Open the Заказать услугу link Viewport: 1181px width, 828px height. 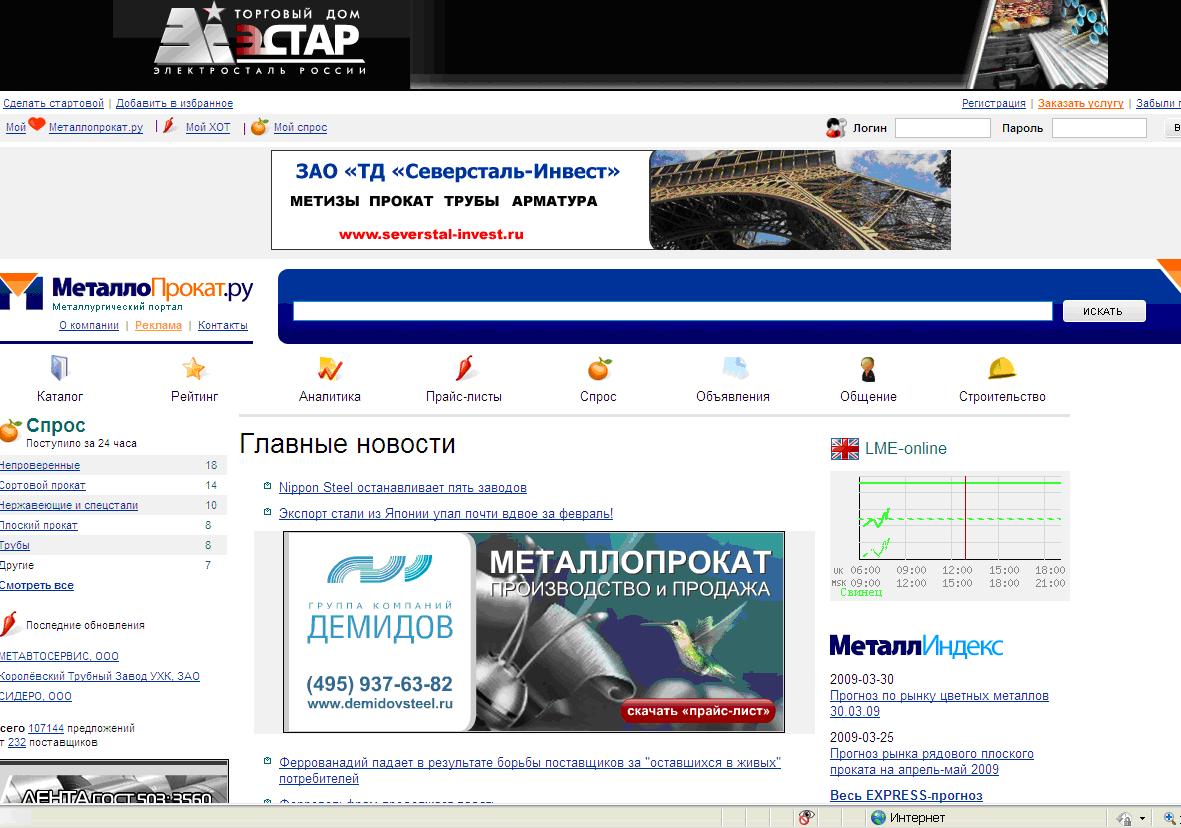(1080, 103)
